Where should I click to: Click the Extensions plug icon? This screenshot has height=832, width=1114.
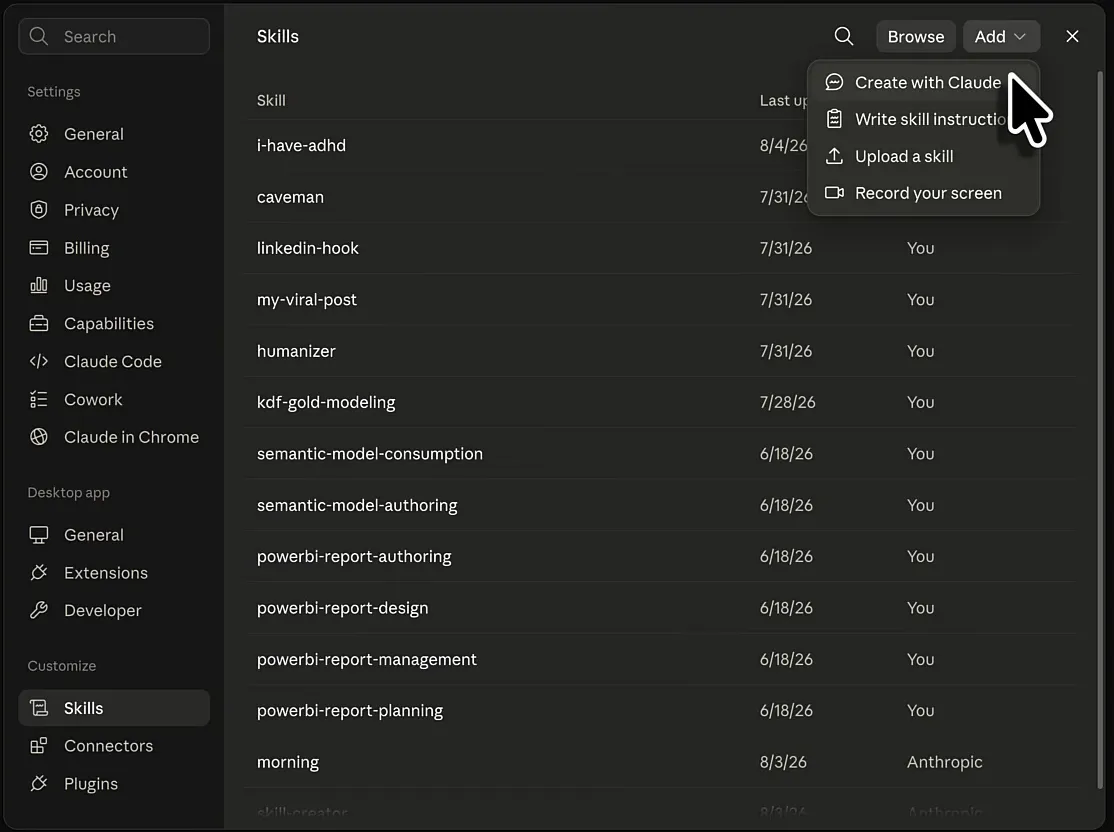[x=39, y=573]
